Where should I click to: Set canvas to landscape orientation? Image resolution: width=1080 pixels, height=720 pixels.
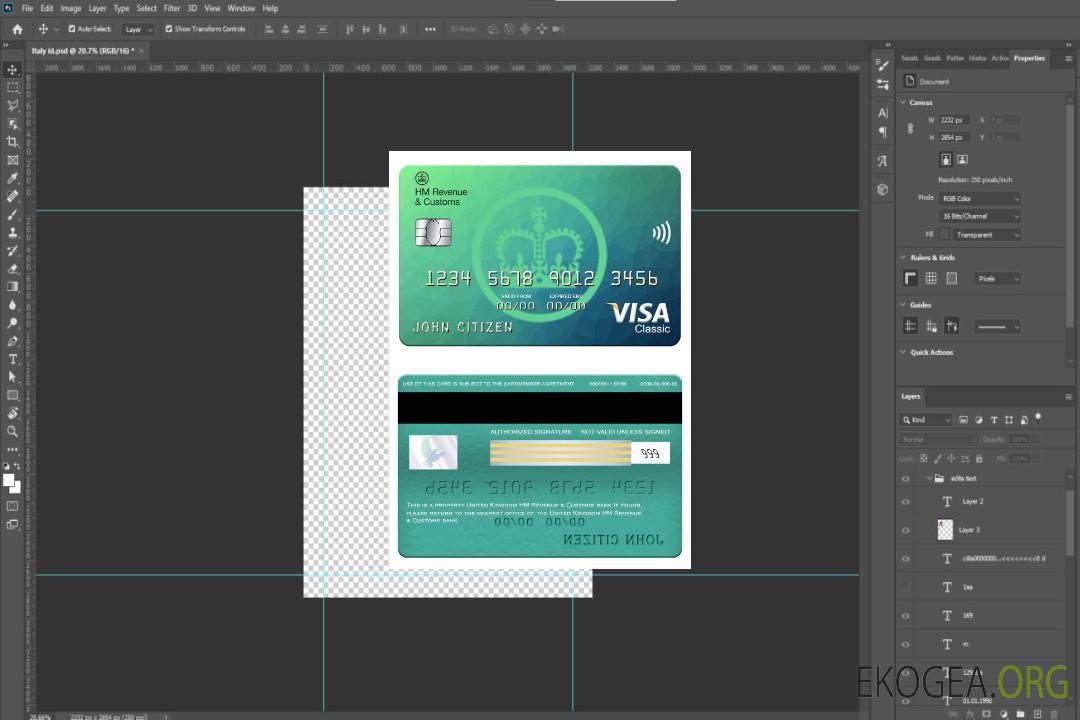pyautogui.click(x=962, y=159)
